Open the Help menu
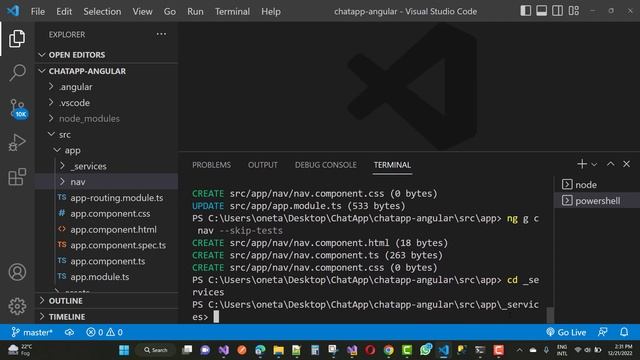640x360 pixels. point(271,11)
